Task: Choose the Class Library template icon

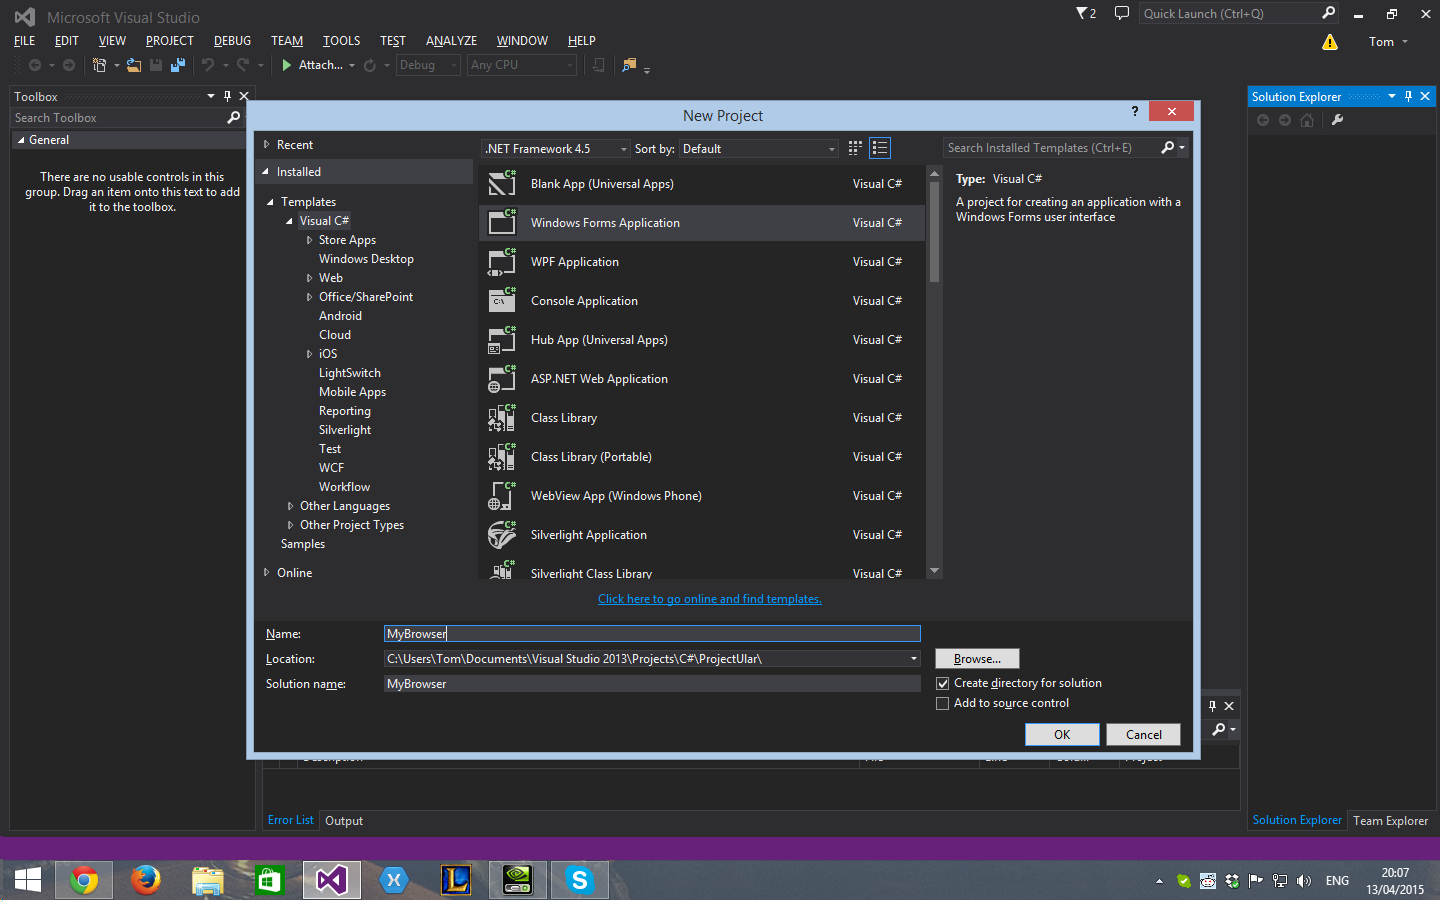Action: [x=502, y=418]
